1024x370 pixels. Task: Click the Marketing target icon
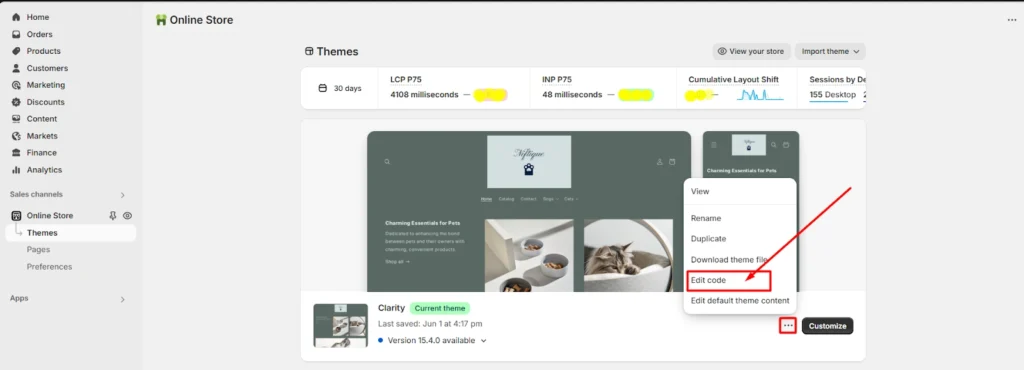point(16,85)
